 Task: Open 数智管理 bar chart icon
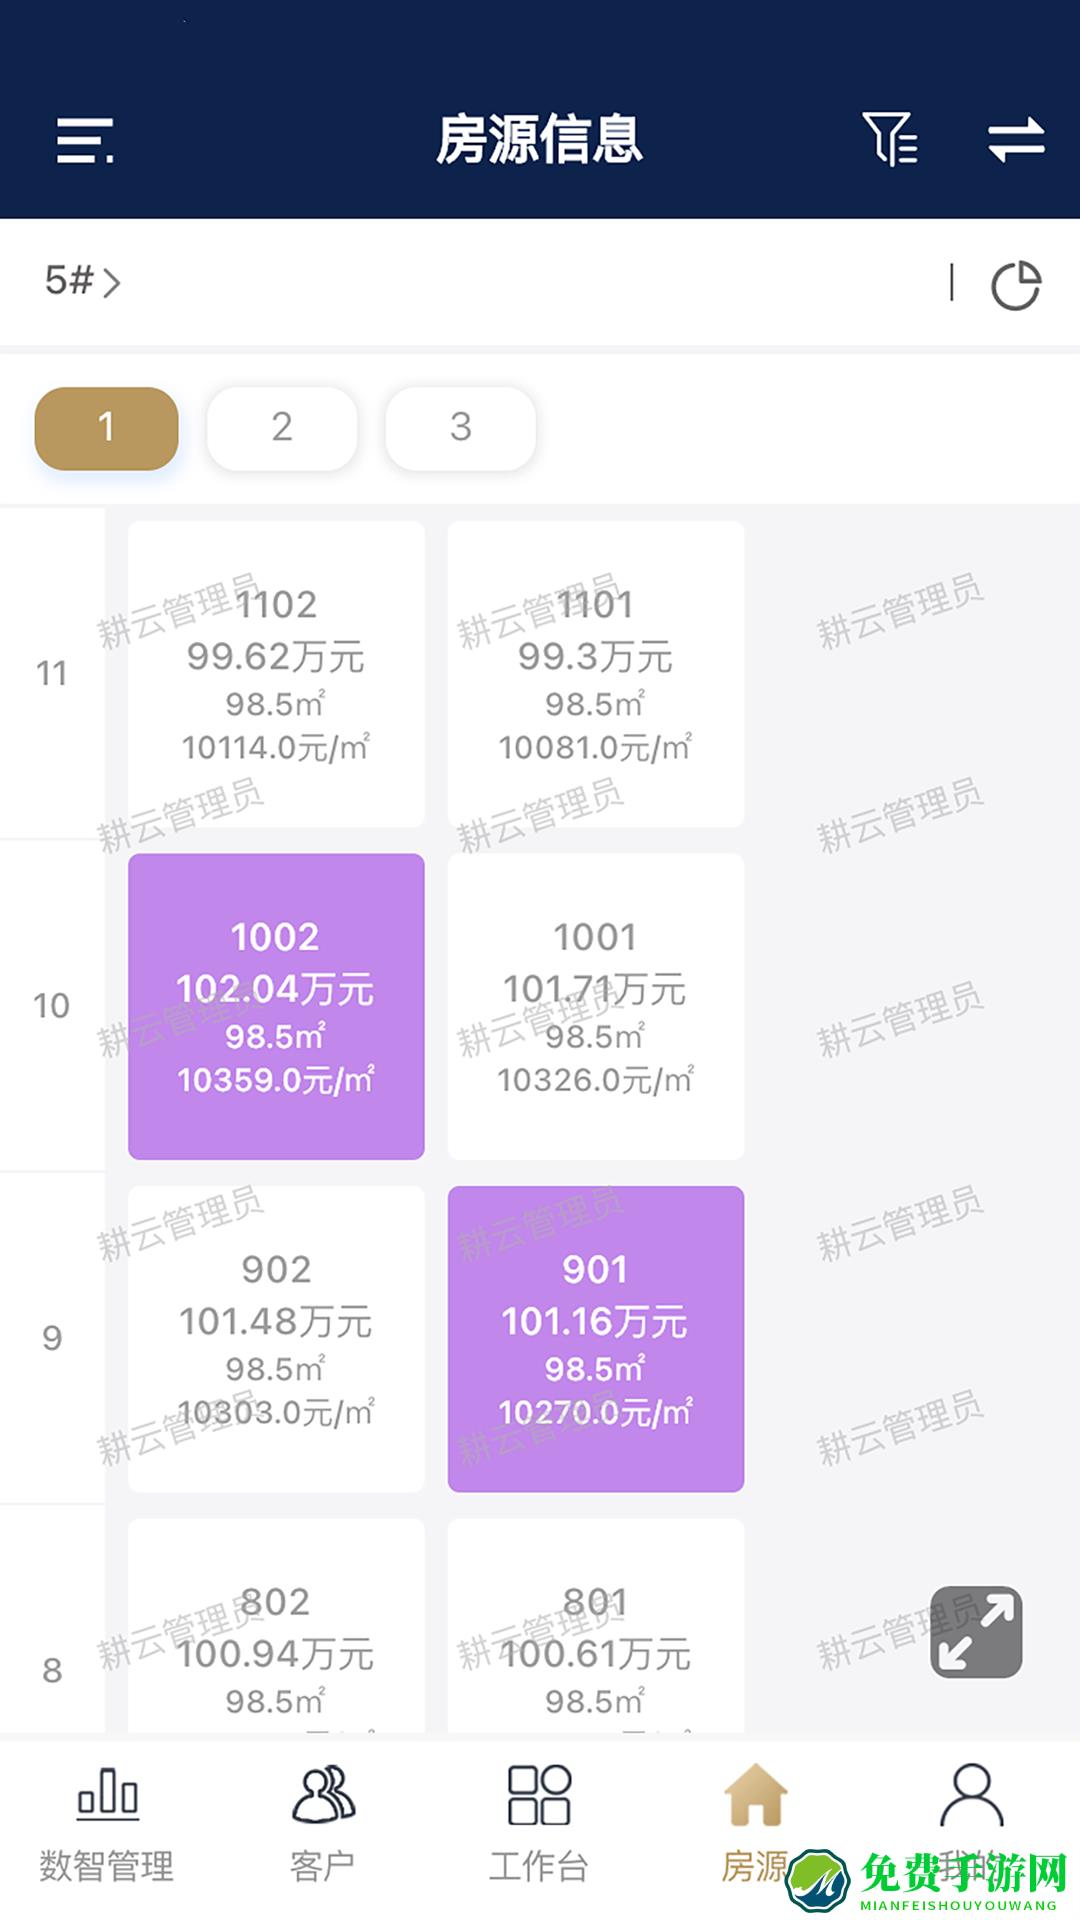click(x=107, y=1793)
